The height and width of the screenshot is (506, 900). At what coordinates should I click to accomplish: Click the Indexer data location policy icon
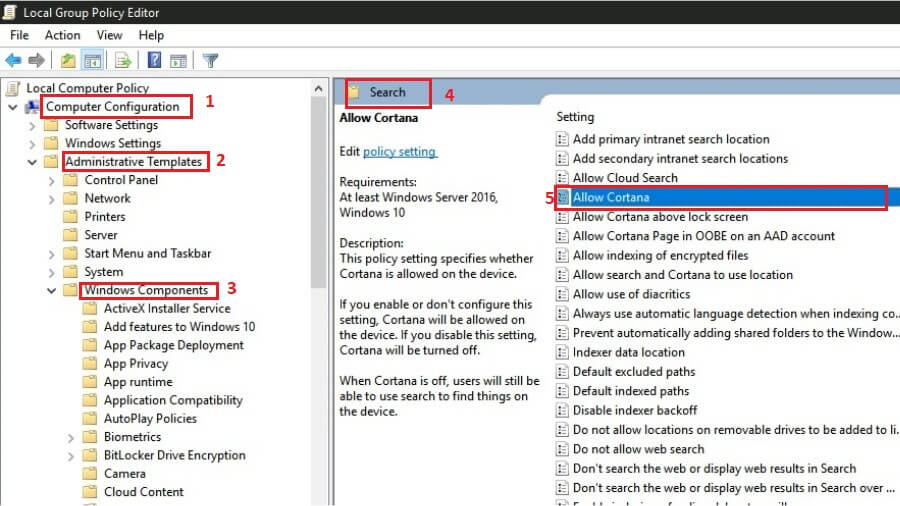tap(562, 352)
